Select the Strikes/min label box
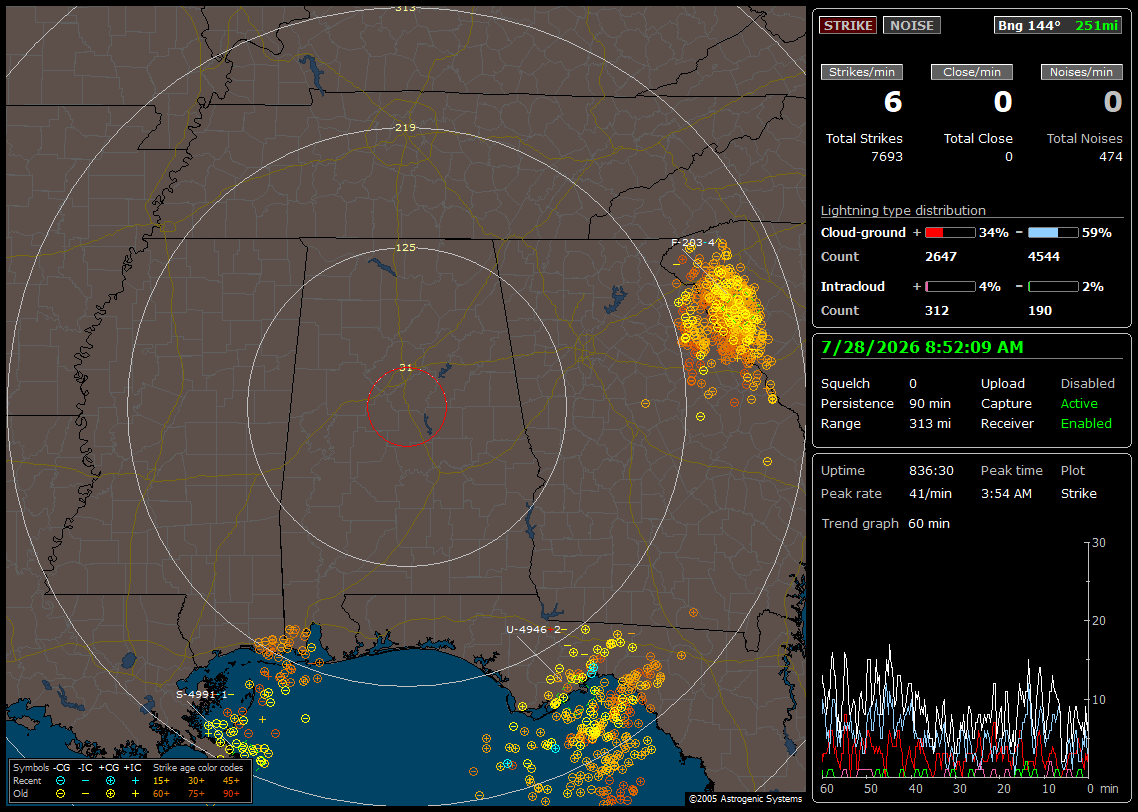1138x812 pixels. click(x=861, y=72)
